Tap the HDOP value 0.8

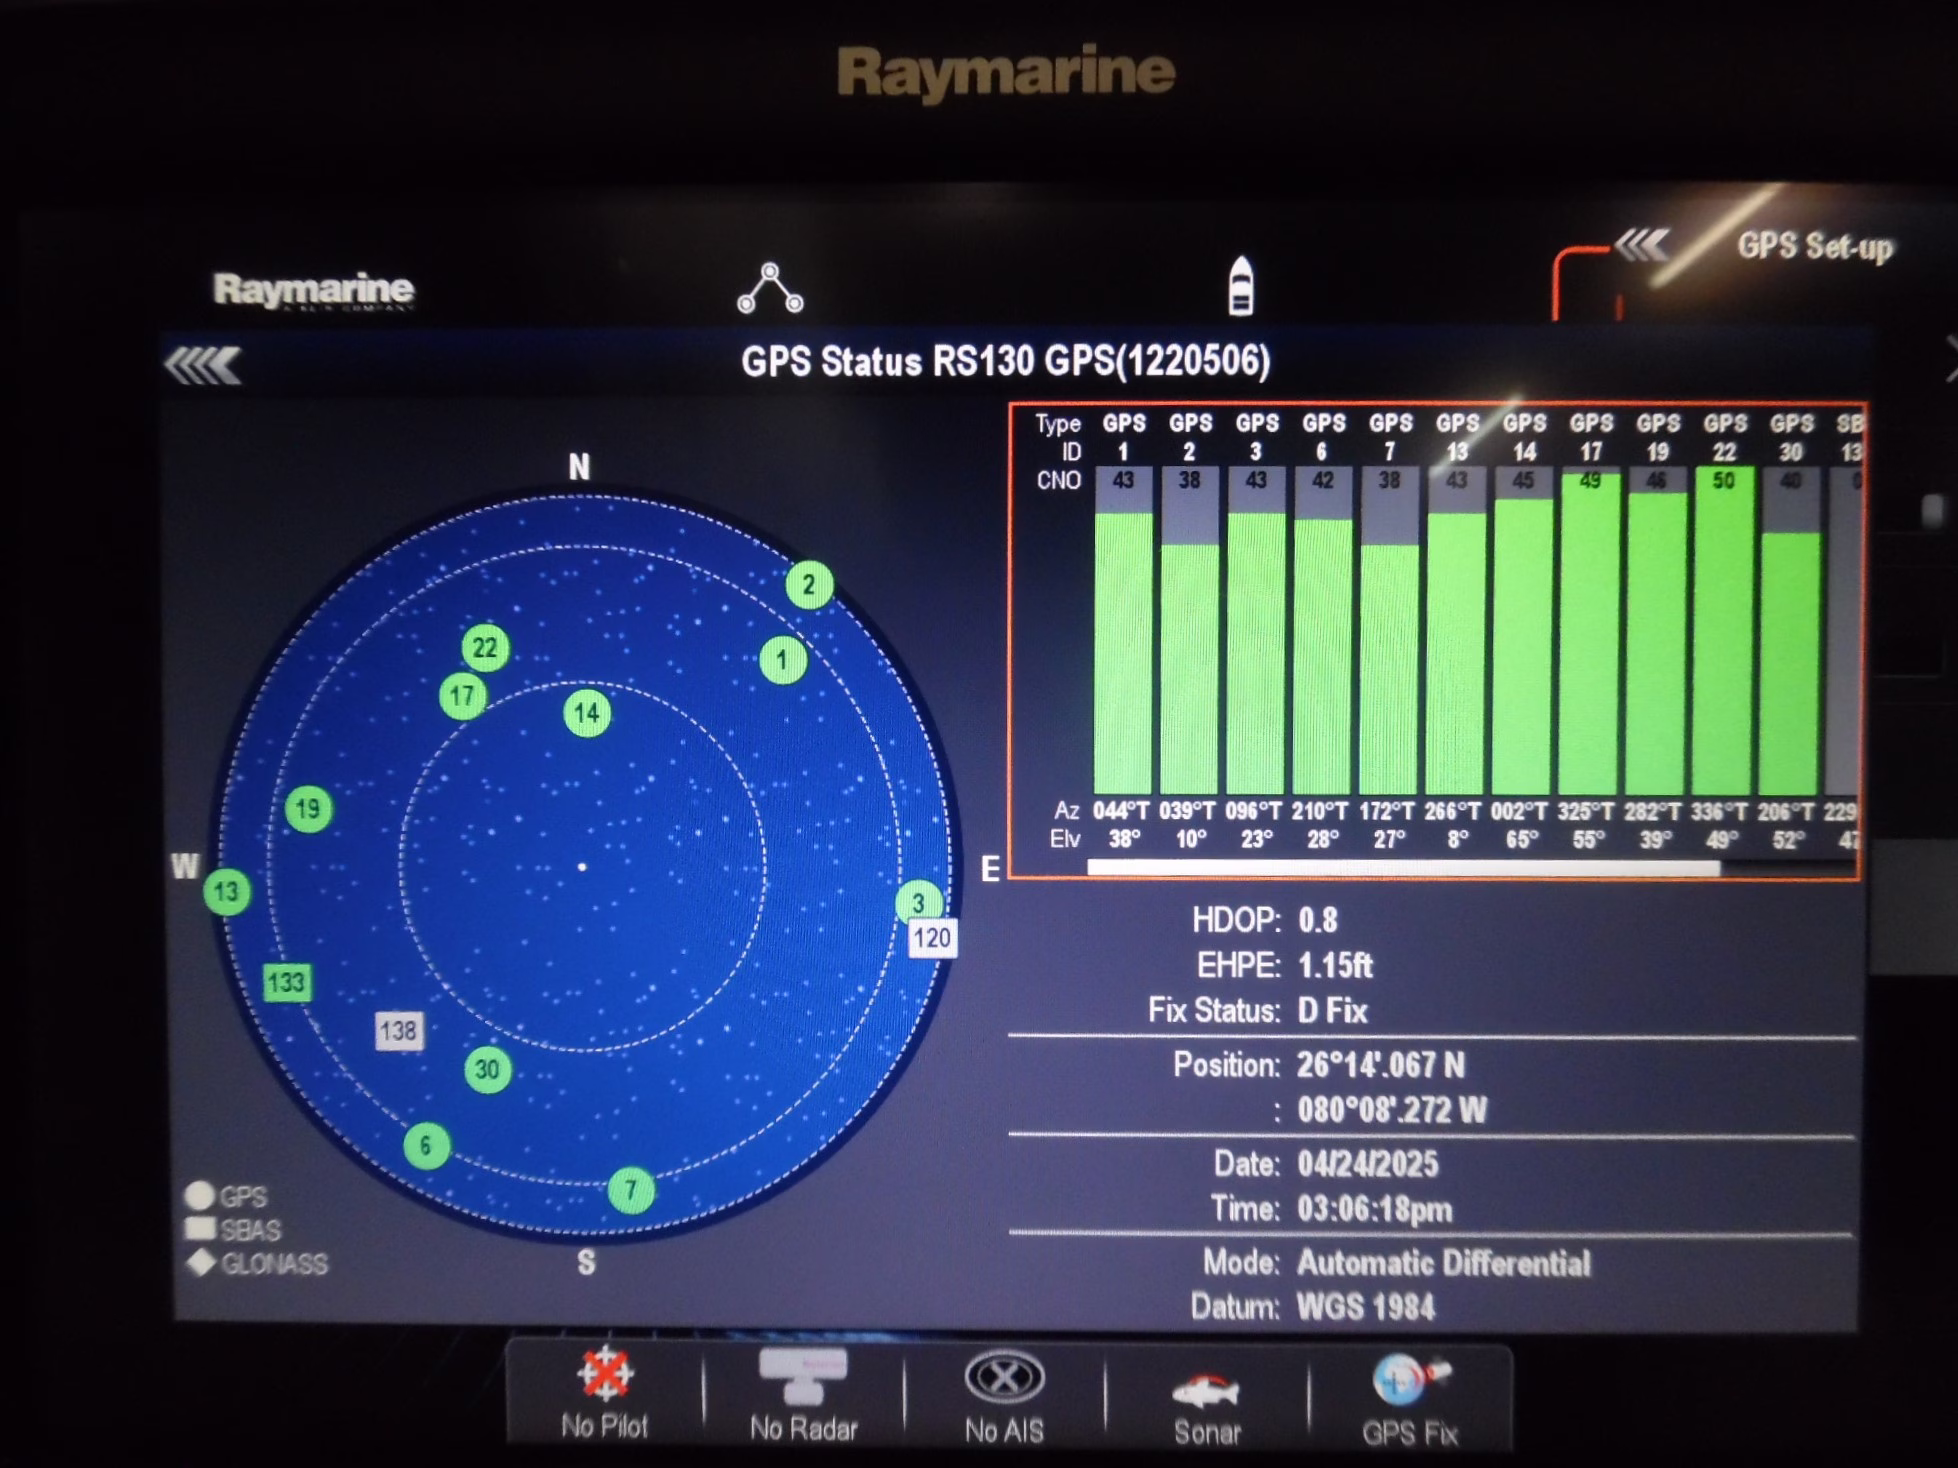[x=1317, y=920]
